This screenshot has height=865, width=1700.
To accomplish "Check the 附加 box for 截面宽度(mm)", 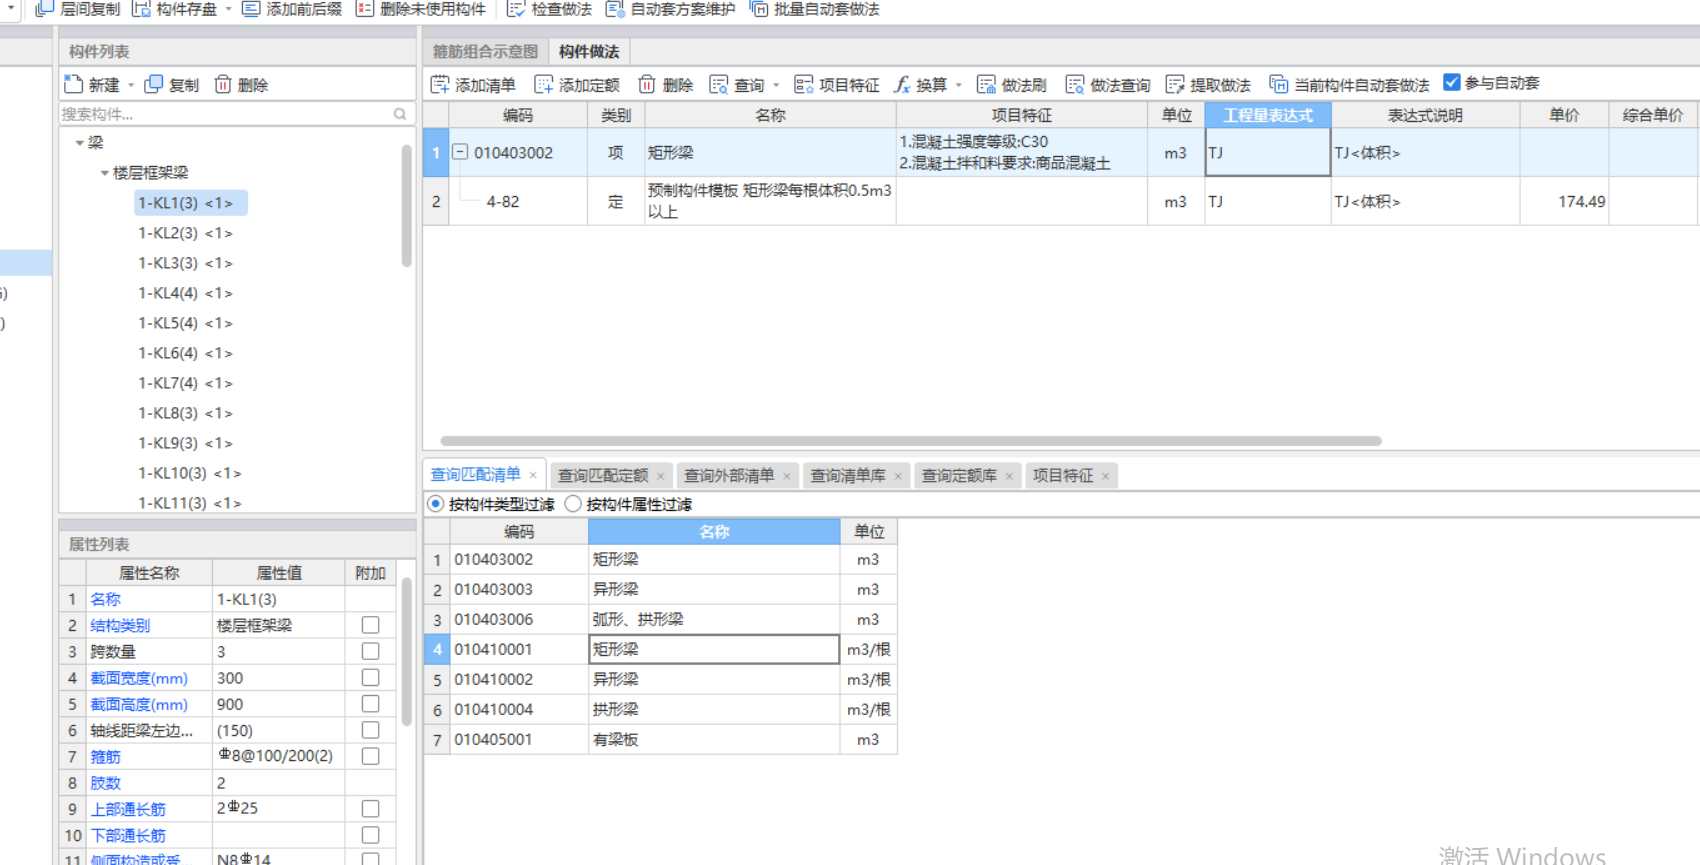I will point(370,678).
